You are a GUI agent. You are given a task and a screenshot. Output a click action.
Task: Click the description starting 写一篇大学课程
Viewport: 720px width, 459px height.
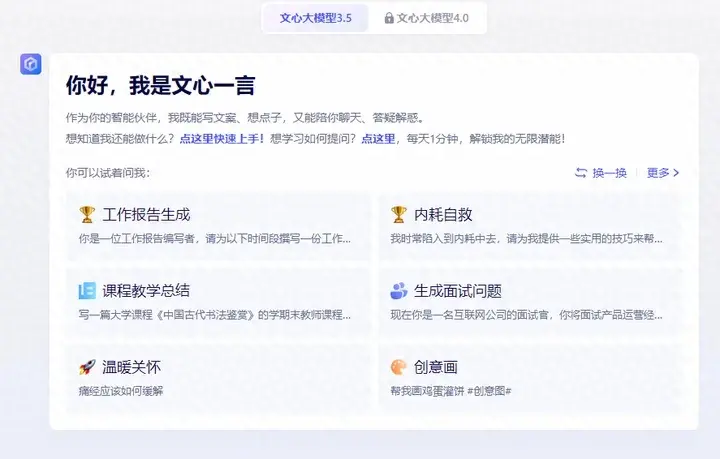[215, 315]
